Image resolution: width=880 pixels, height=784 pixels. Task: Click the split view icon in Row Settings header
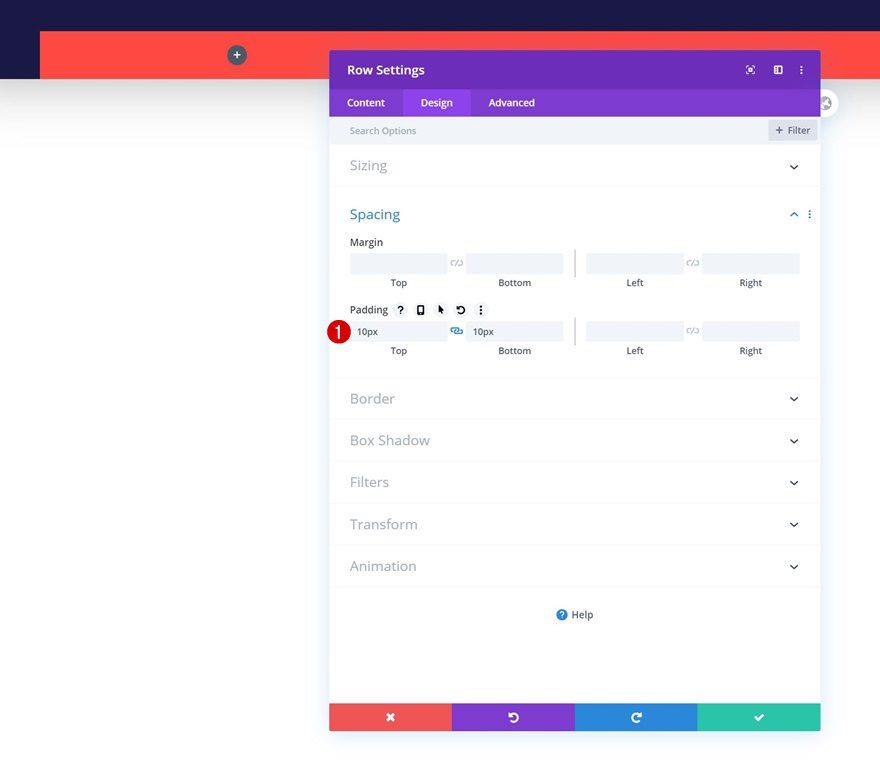click(778, 70)
